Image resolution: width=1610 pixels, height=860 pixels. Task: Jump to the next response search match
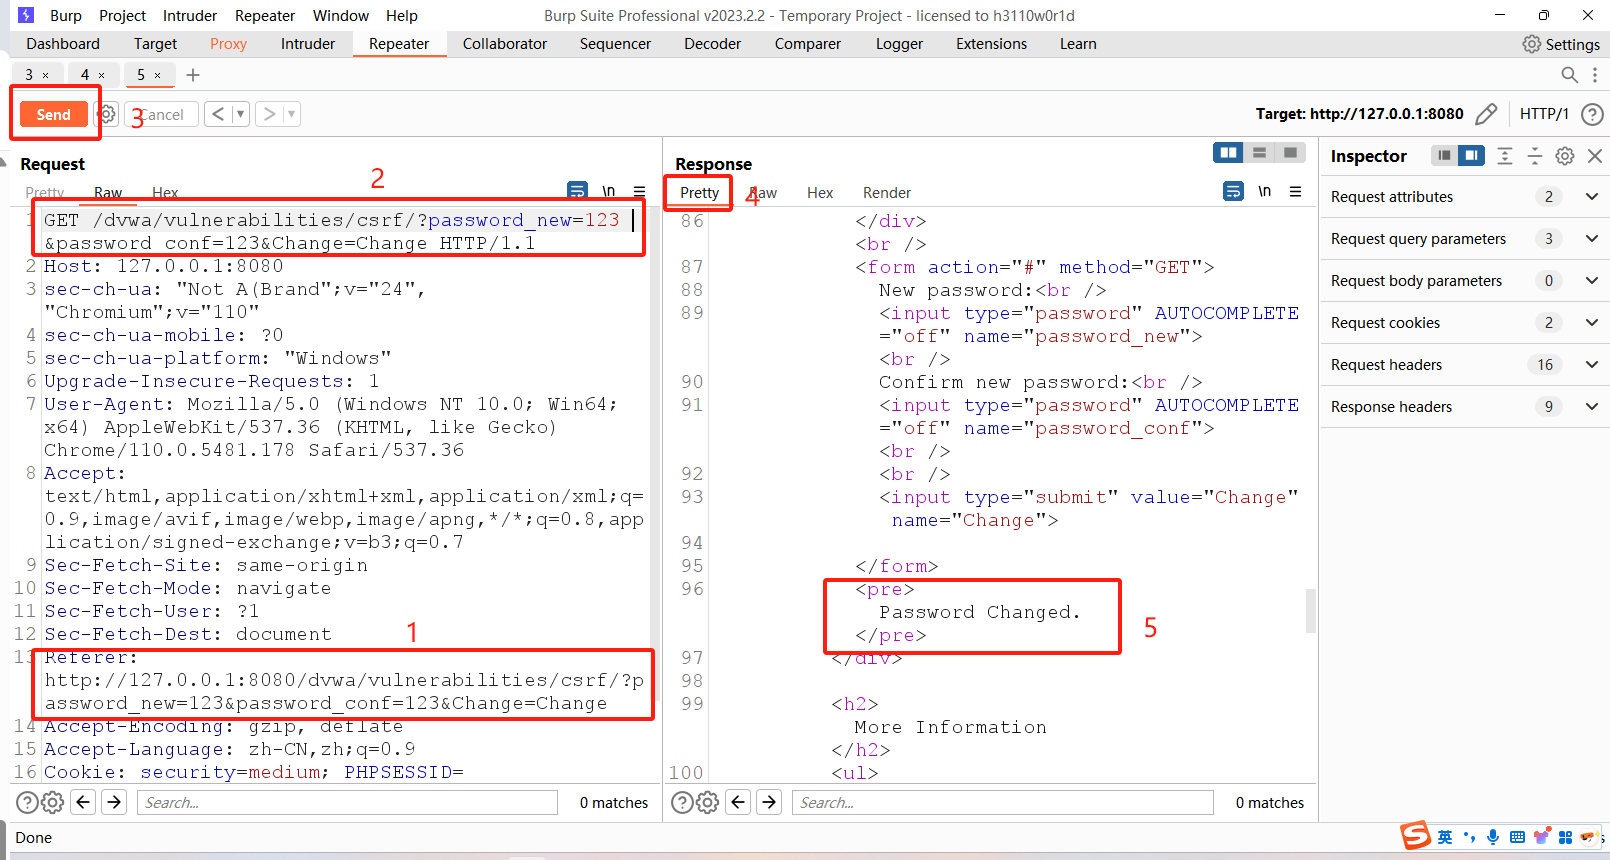click(x=768, y=802)
